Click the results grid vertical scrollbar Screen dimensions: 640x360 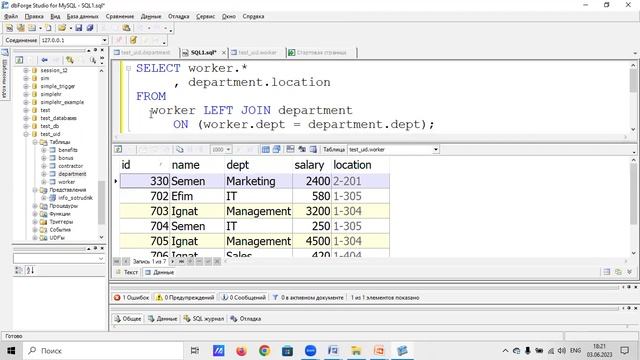point(633,207)
